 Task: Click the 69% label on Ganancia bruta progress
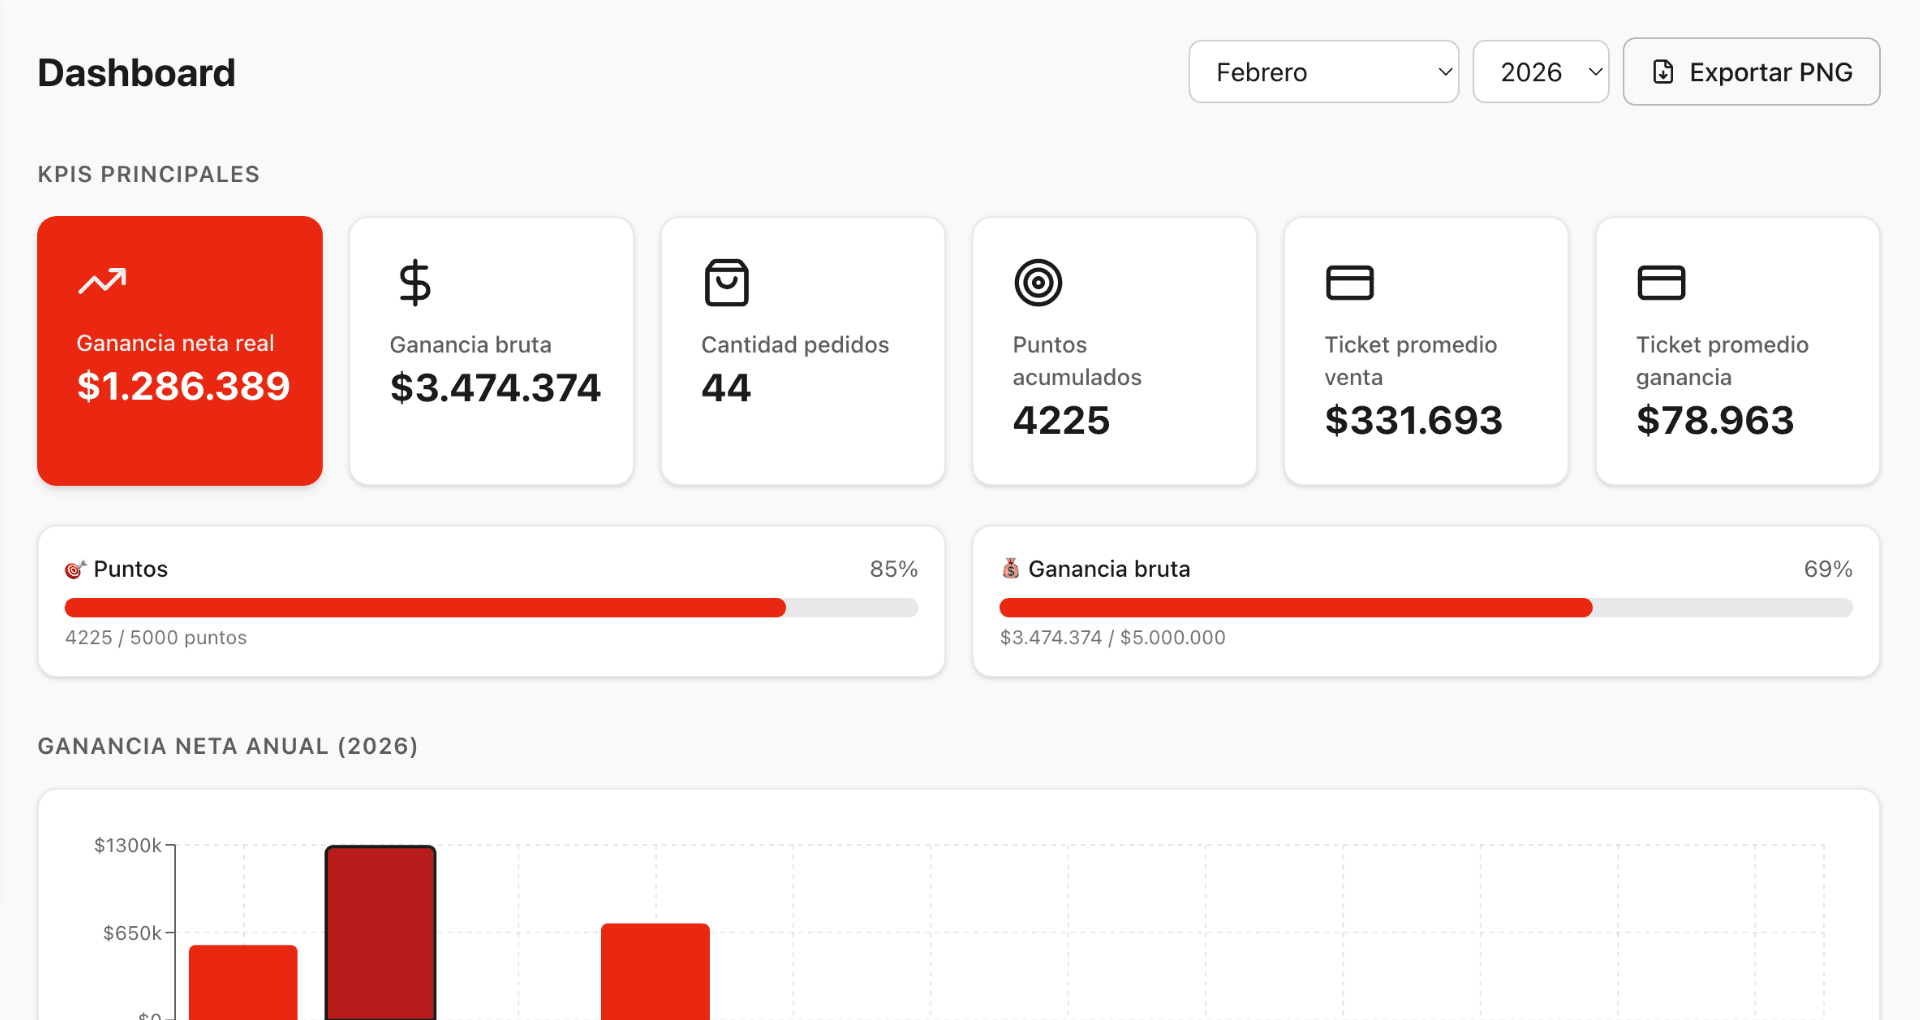[x=1828, y=569]
